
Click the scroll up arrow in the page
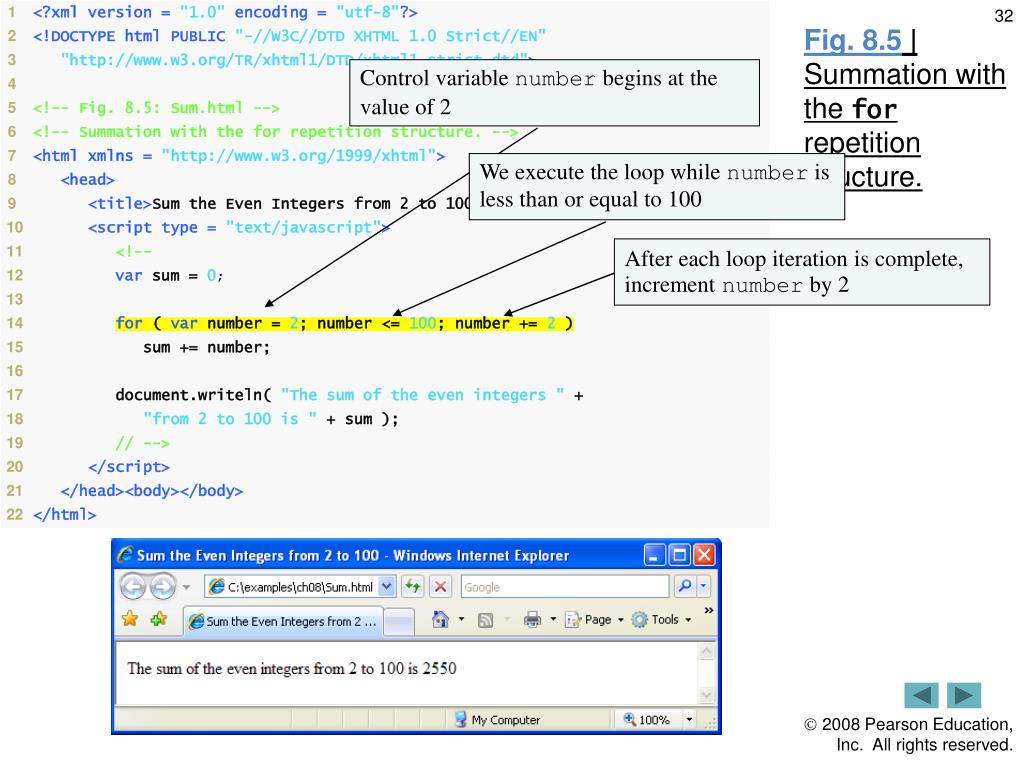click(x=707, y=651)
